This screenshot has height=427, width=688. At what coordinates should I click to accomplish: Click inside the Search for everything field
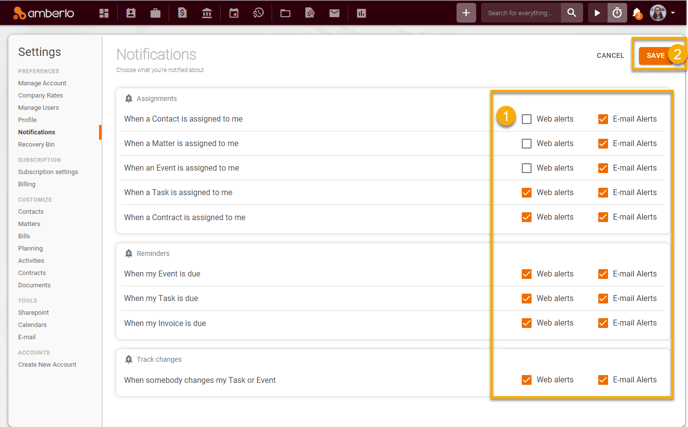coord(521,13)
